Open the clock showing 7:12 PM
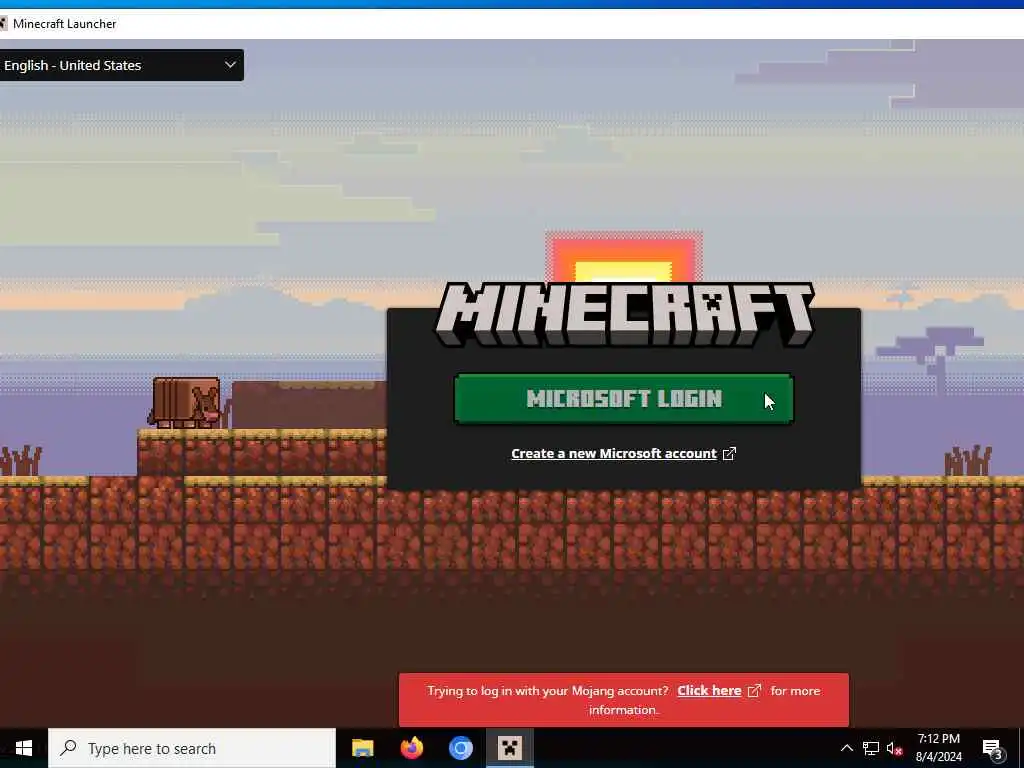Viewport: 1024px width, 768px height. click(938, 748)
